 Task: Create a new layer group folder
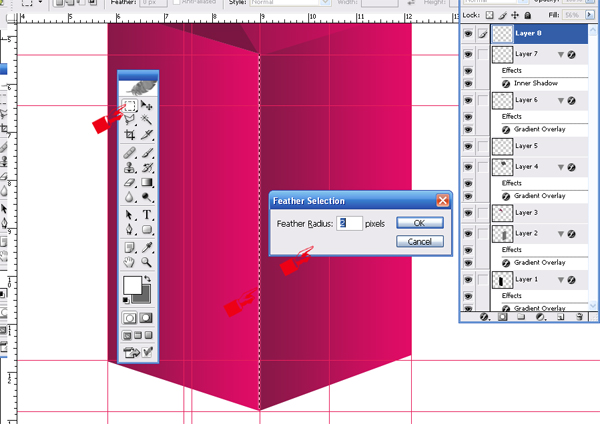[521, 317]
